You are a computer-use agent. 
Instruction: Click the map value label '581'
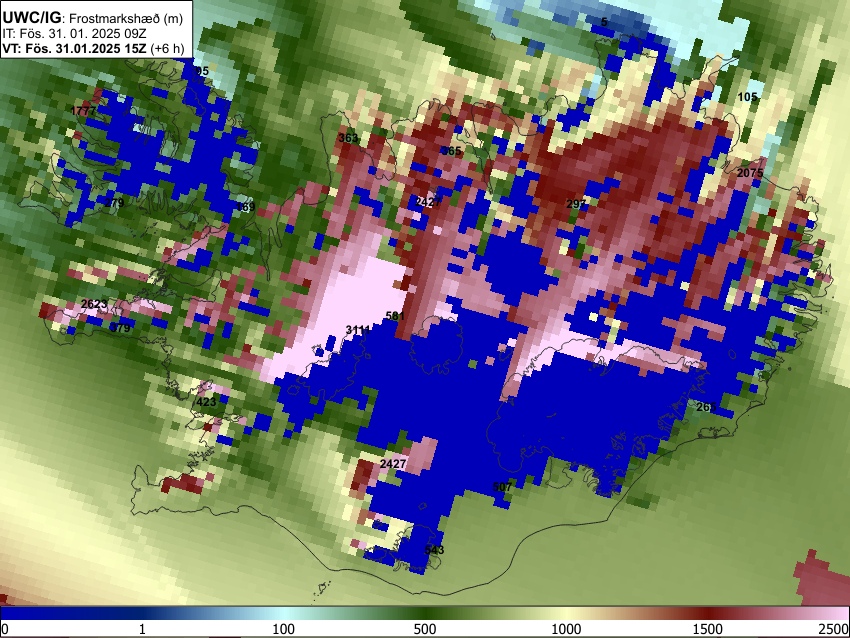coord(395,316)
